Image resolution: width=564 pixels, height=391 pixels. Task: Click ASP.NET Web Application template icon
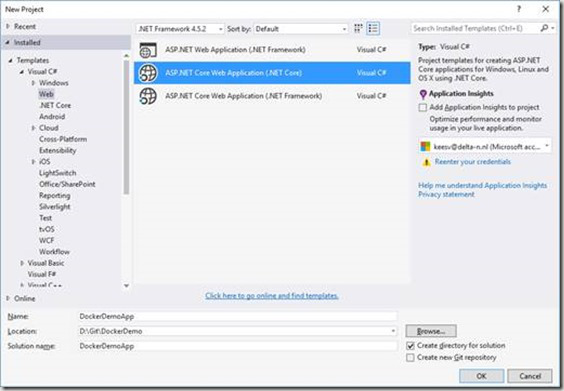pos(148,50)
